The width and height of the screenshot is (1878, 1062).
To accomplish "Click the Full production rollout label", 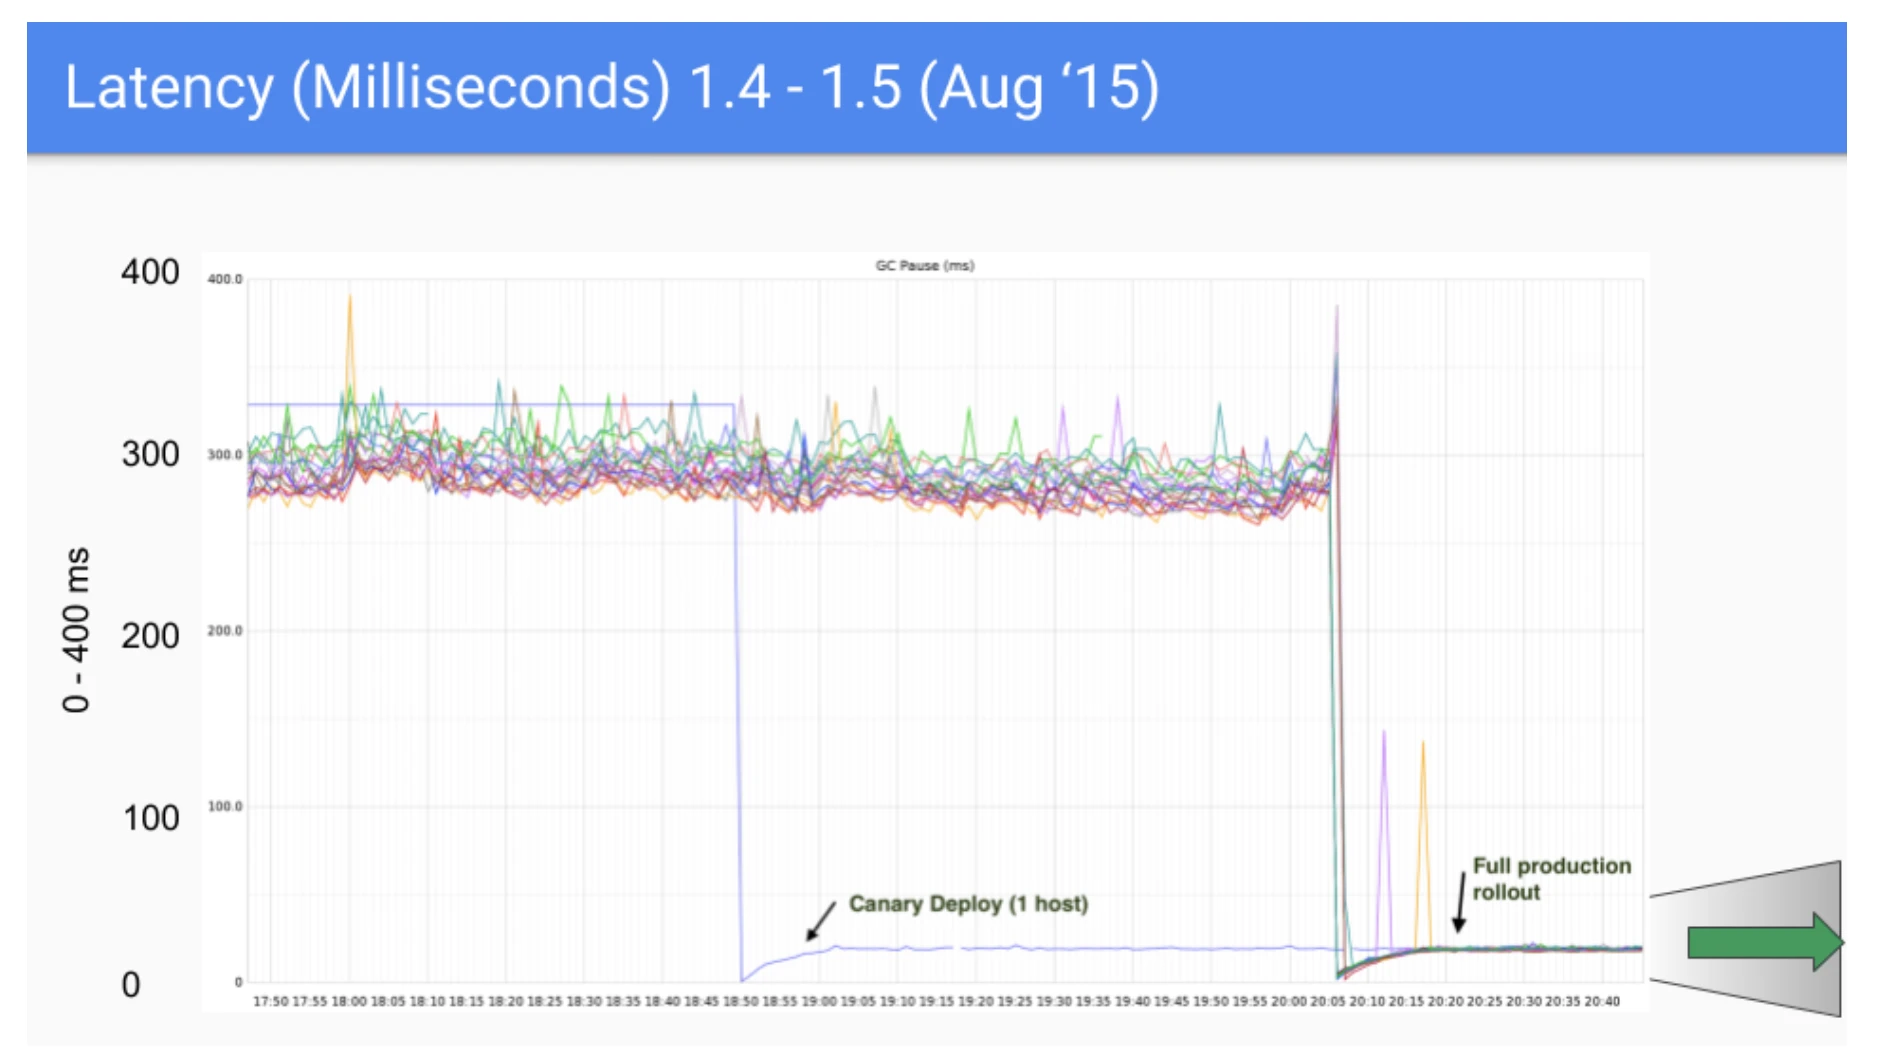I will click(x=1550, y=879).
